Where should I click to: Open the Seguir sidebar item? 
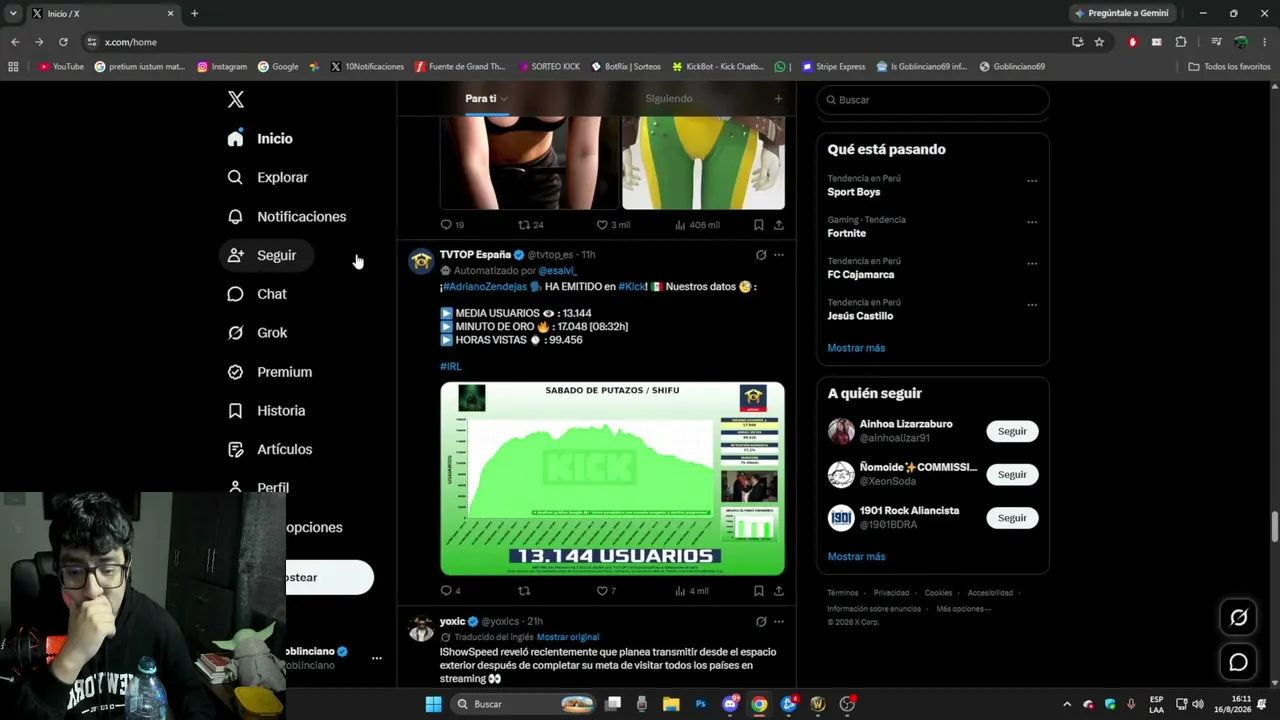tap(265, 255)
